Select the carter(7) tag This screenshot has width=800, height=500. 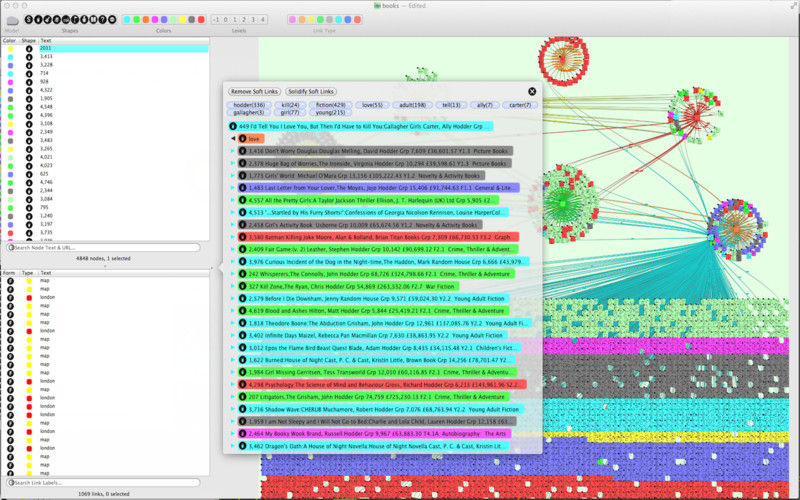pos(520,105)
